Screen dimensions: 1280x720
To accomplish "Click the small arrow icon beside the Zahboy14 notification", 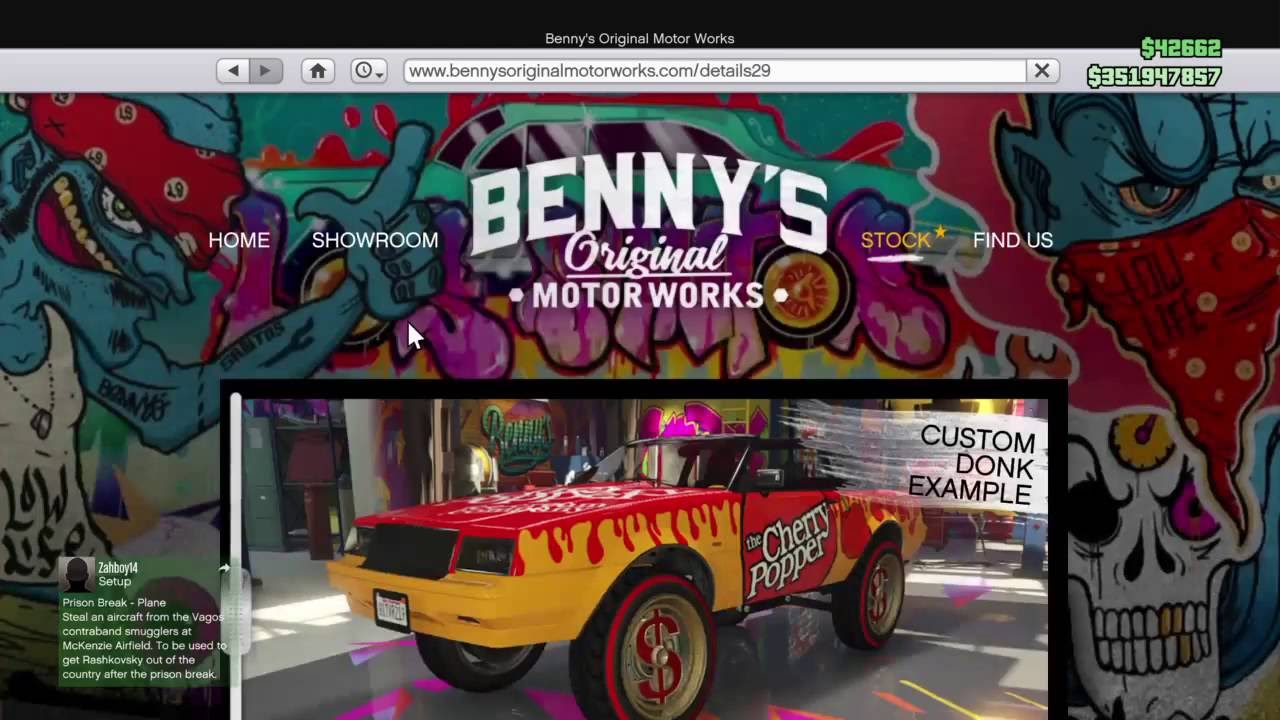I will (x=224, y=568).
